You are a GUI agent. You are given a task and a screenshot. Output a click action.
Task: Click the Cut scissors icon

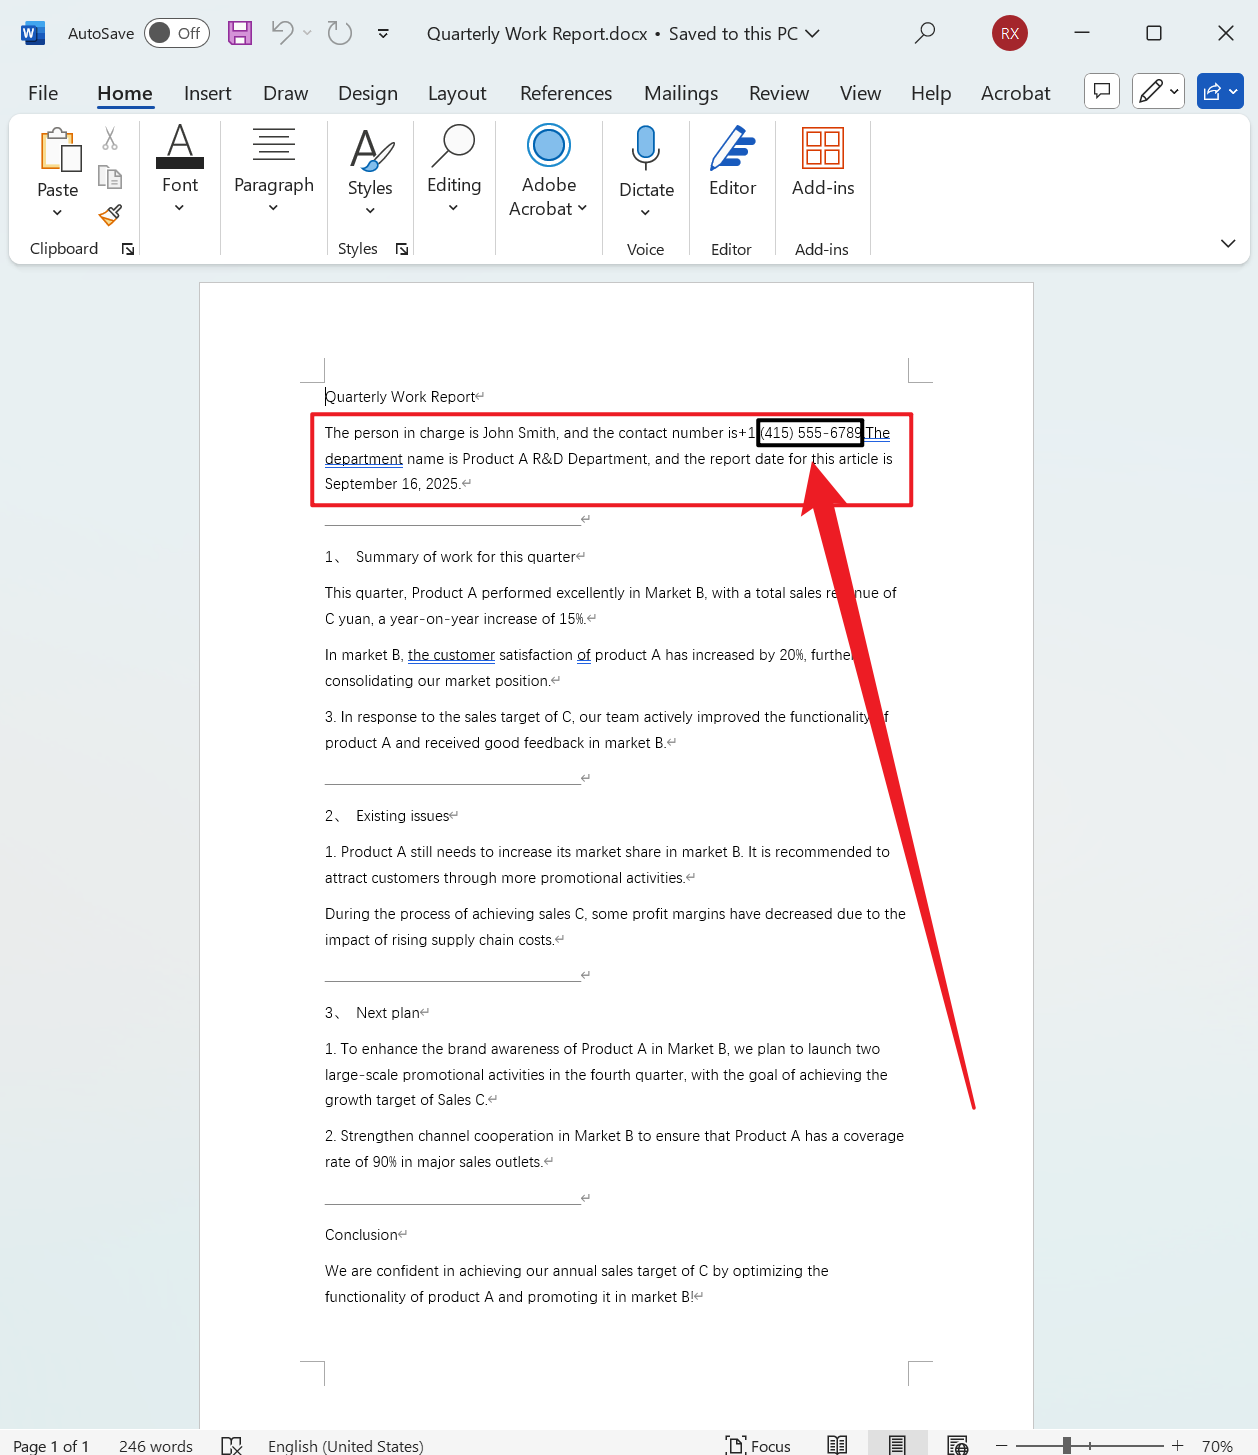(x=110, y=139)
